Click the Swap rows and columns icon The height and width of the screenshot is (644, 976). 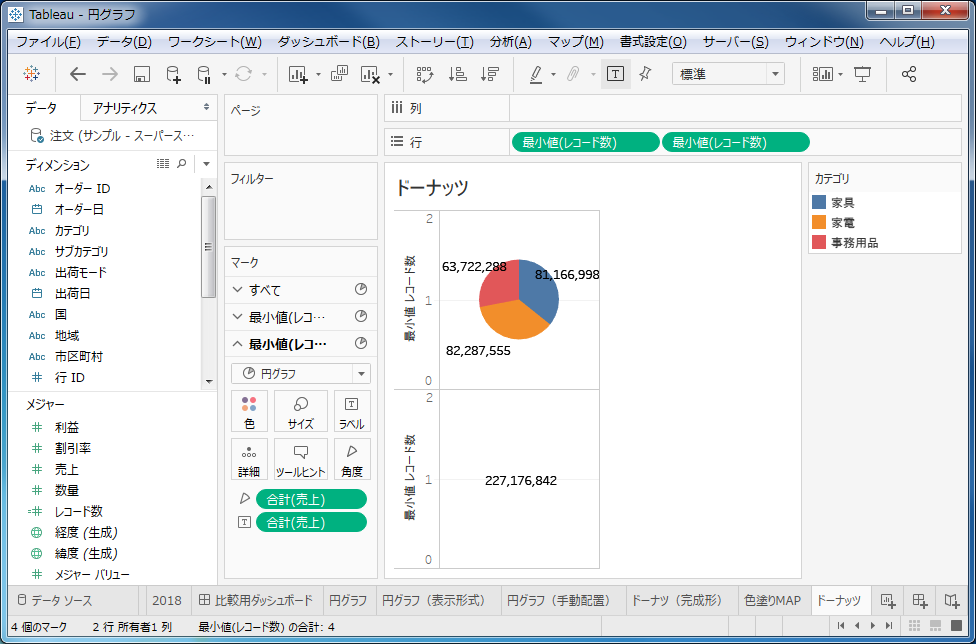[424, 74]
